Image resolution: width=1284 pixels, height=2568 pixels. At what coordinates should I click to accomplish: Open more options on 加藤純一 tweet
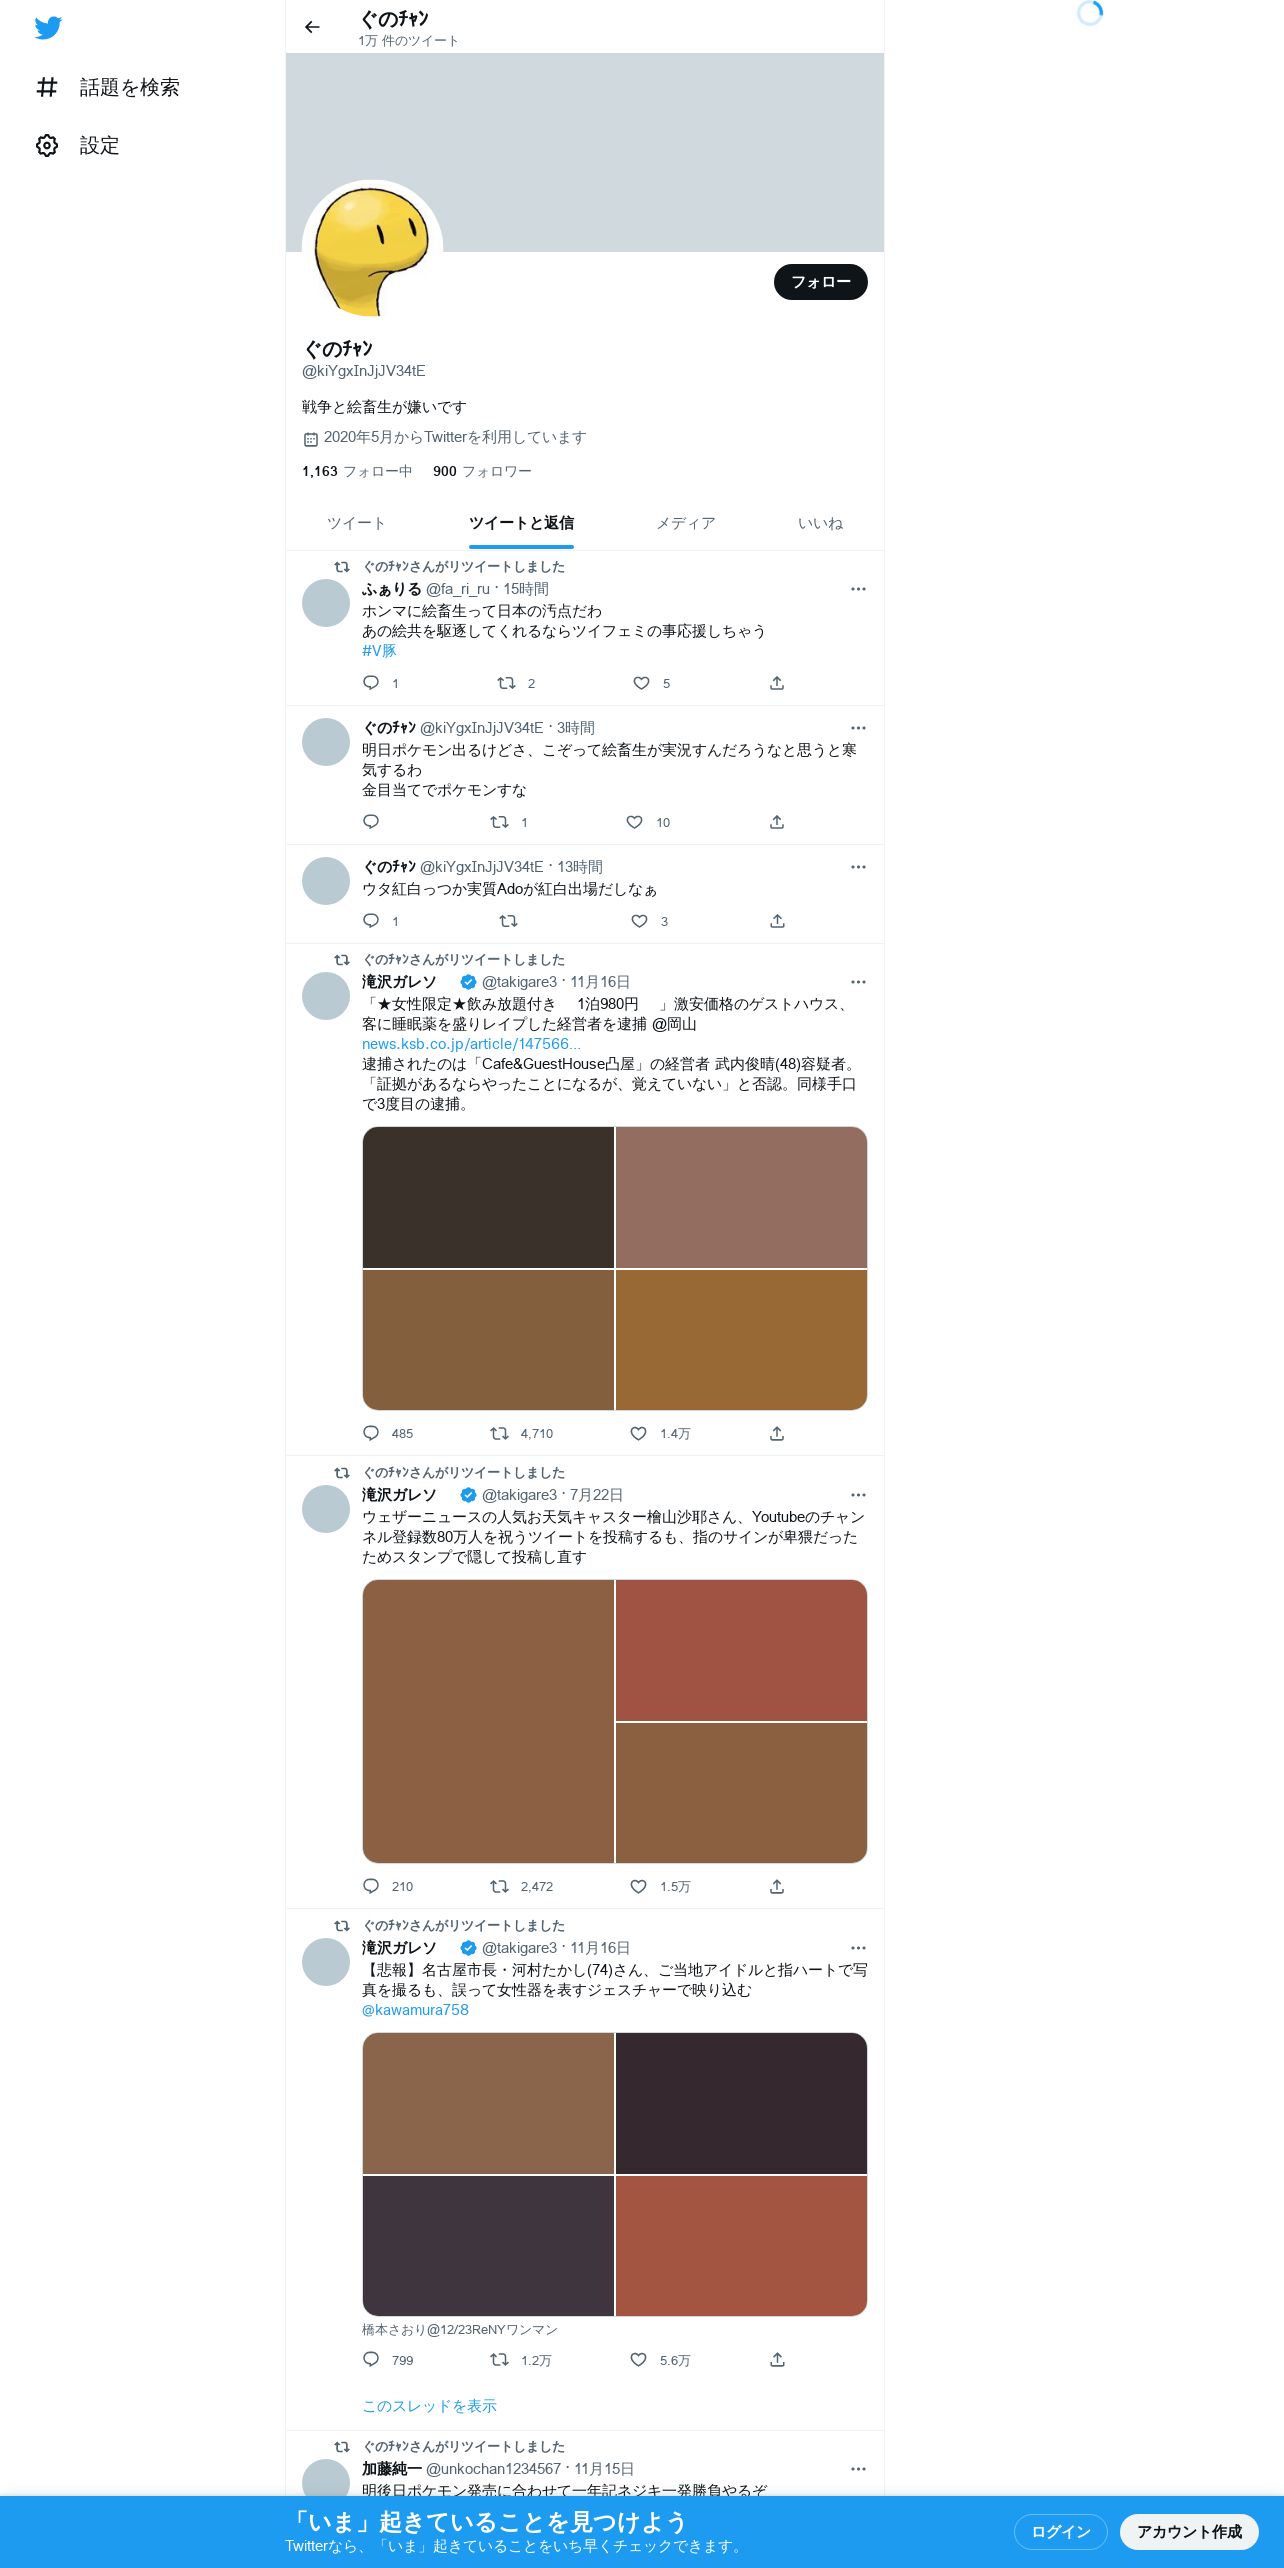[x=858, y=2469]
